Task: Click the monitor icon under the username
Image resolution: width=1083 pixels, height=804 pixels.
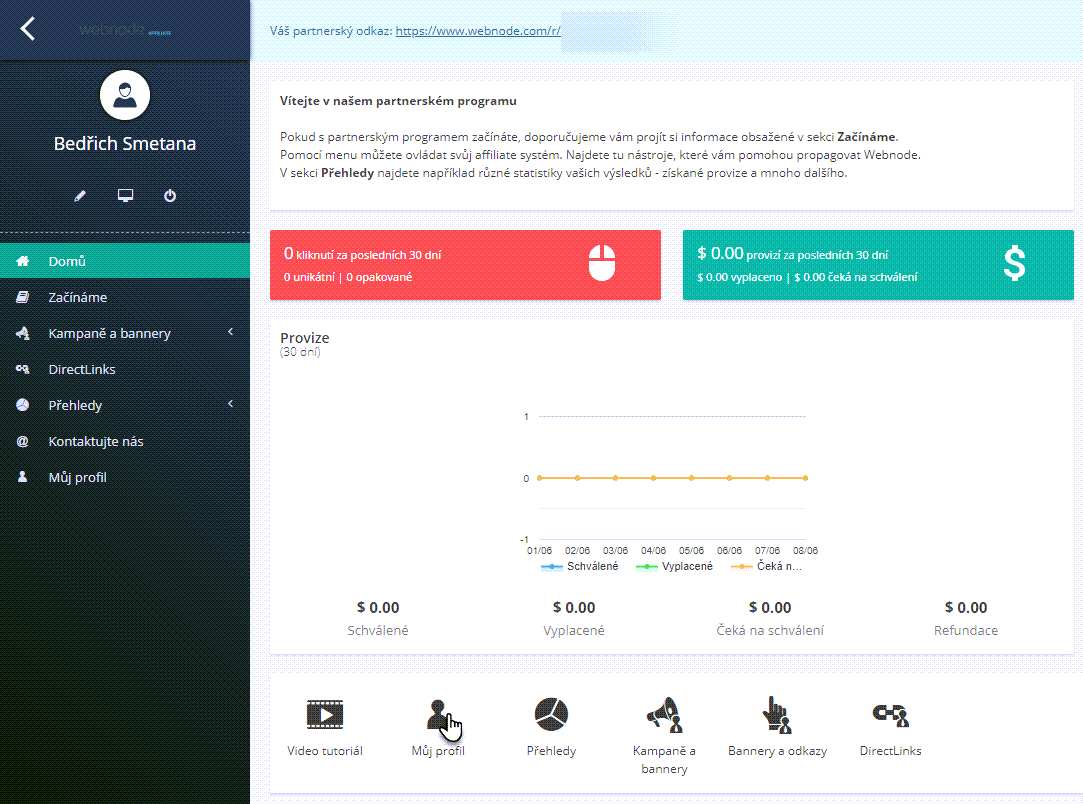Action: (125, 196)
